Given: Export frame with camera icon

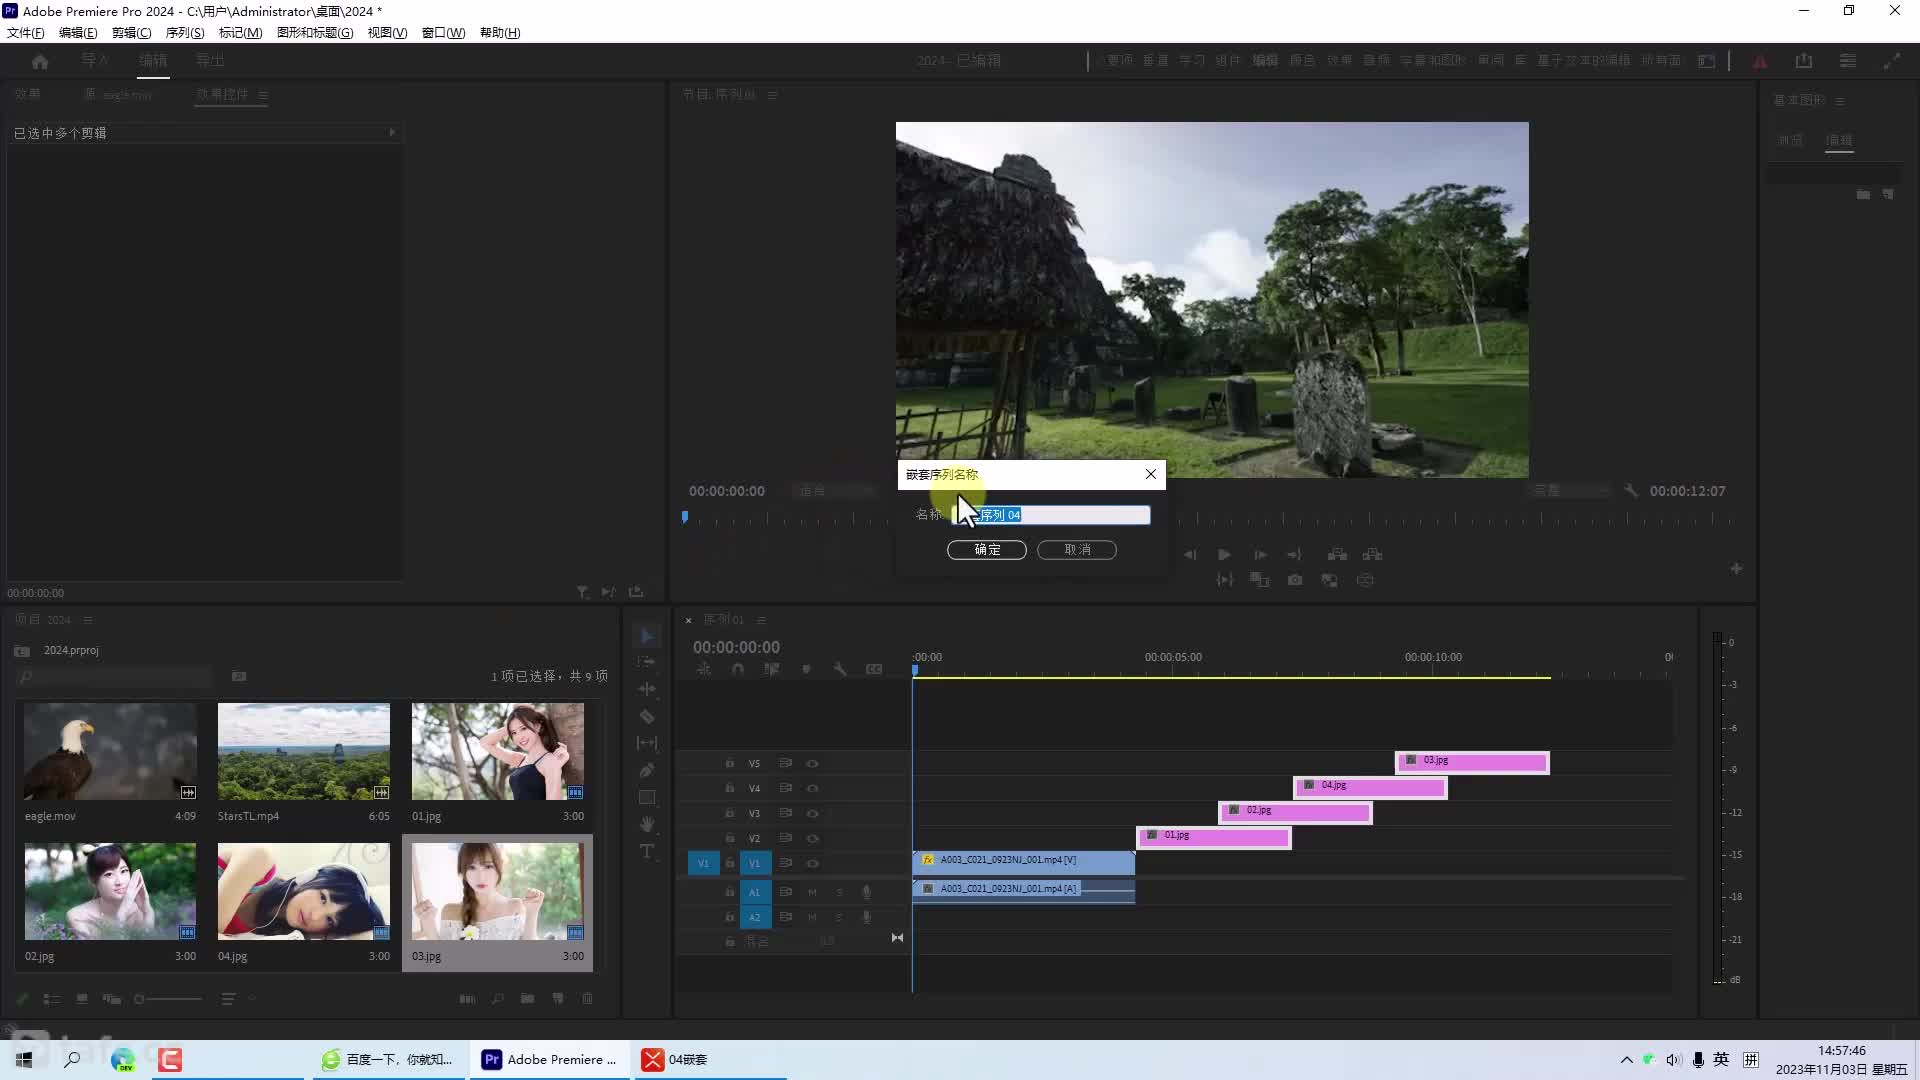Looking at the screenshot, I should (x=1295, y=580).
